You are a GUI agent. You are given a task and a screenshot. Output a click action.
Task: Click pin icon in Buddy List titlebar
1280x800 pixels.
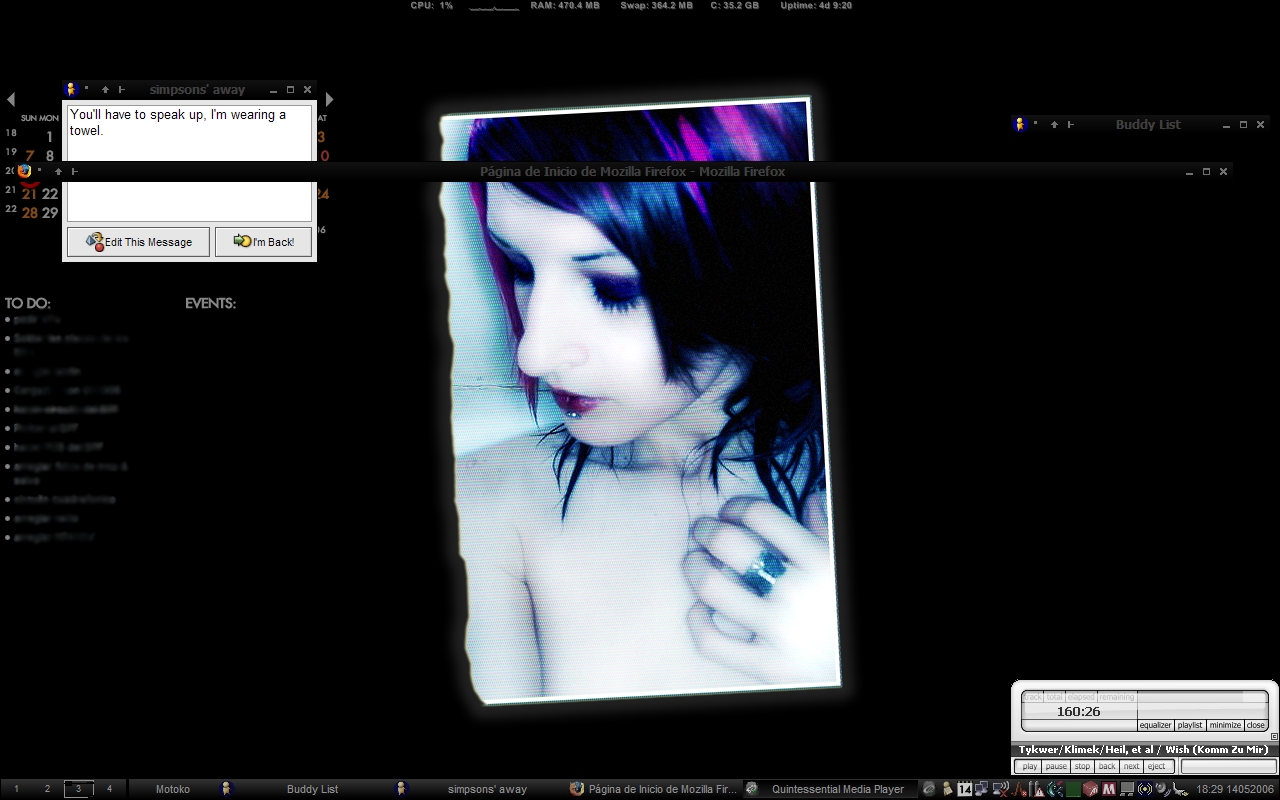pyautogui.click(x=1070, y=125)
